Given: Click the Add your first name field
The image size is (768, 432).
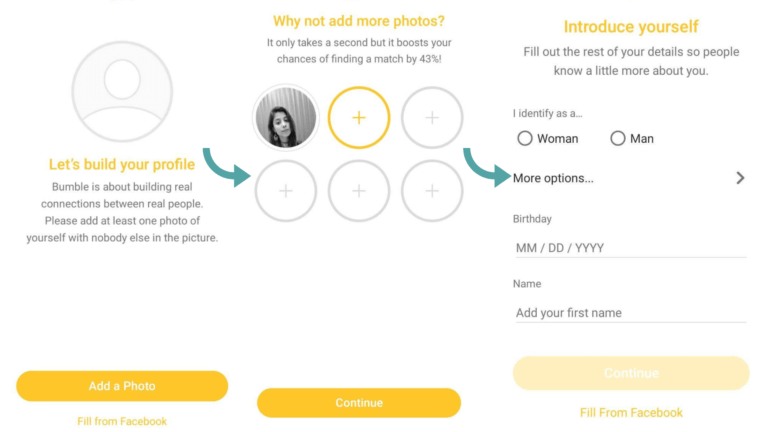Looking at the screenshot, I should click(x=630, y=312).
